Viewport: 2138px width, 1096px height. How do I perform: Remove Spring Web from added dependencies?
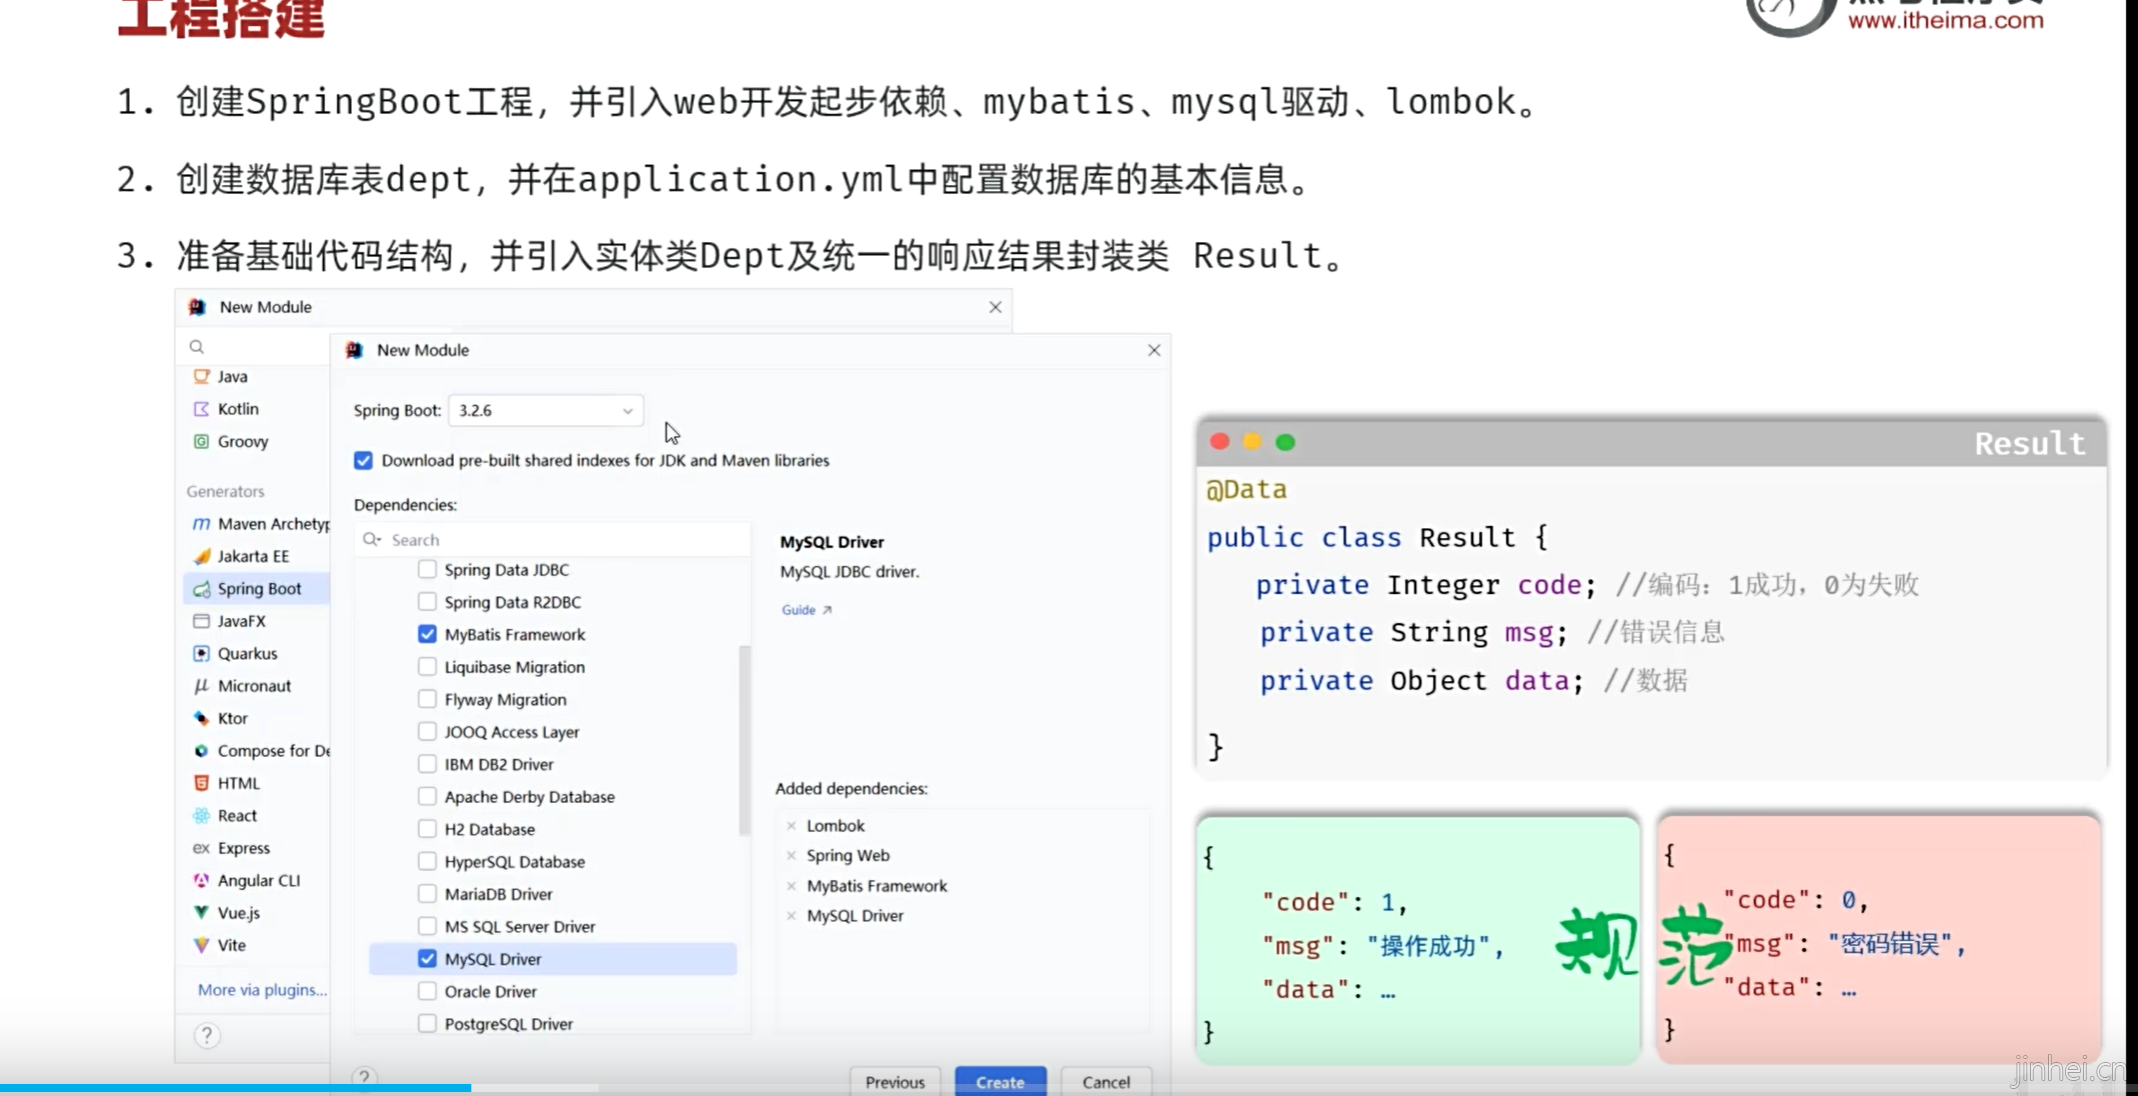791,855
